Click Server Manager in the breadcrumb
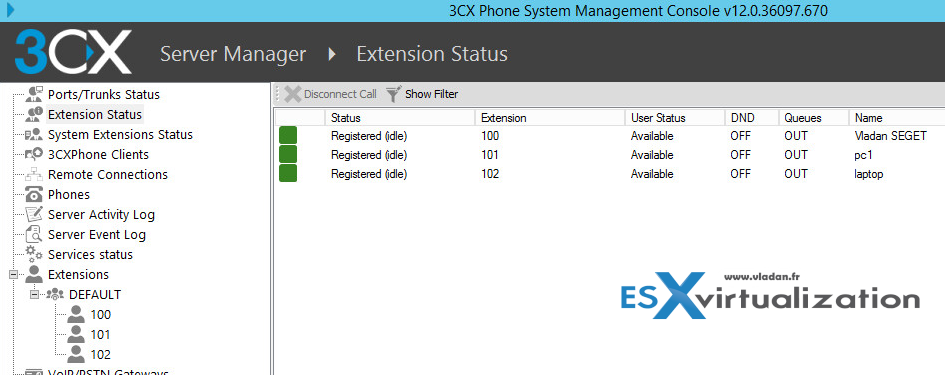The width and height of the screenshot is (945, 375). coord(233,54)
